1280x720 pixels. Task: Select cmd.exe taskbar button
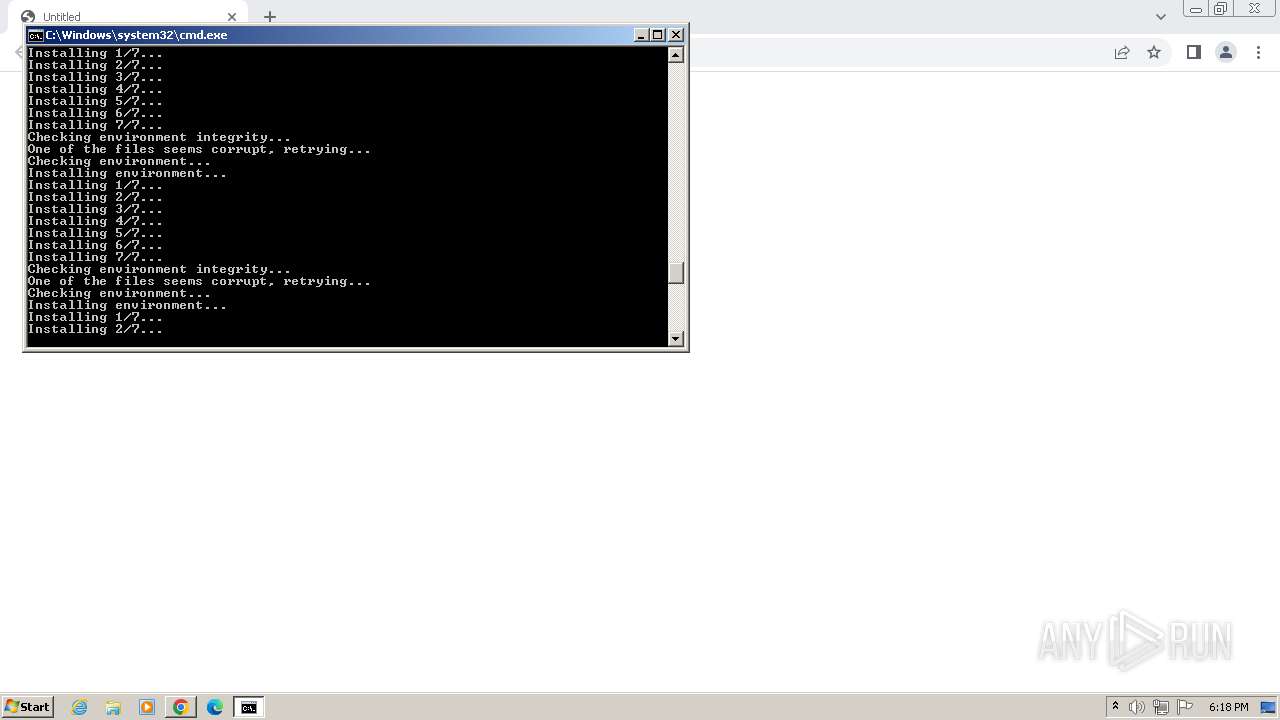pos(249,707)
